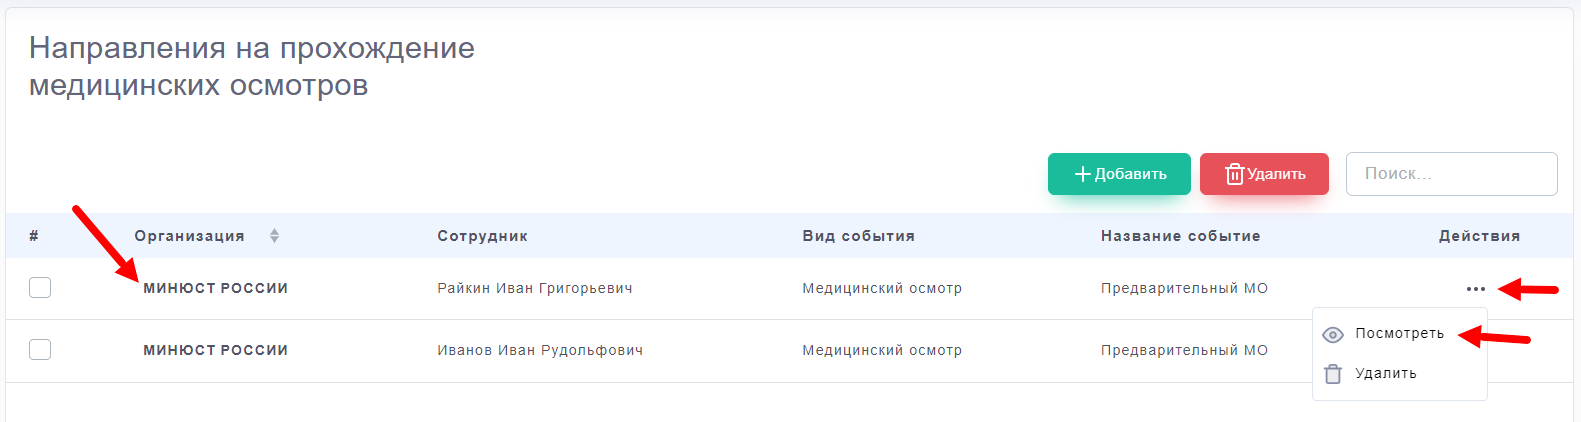
Task: Focus the Поиск search field
Action: click(x=1451, y=174)
